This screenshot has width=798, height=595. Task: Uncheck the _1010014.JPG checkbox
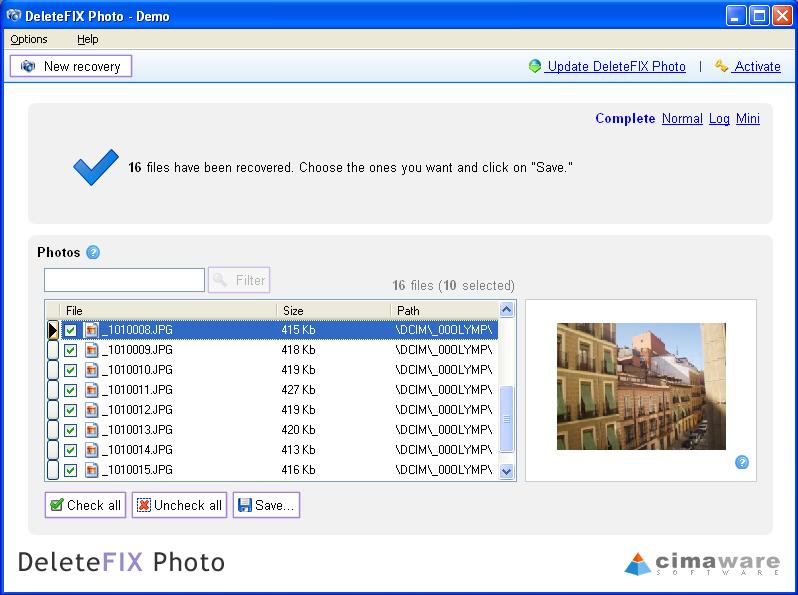(x=71, y=450)
